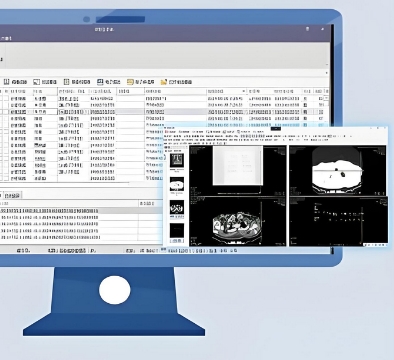Select the highlighted third row in the patient table

pos(164,112)
